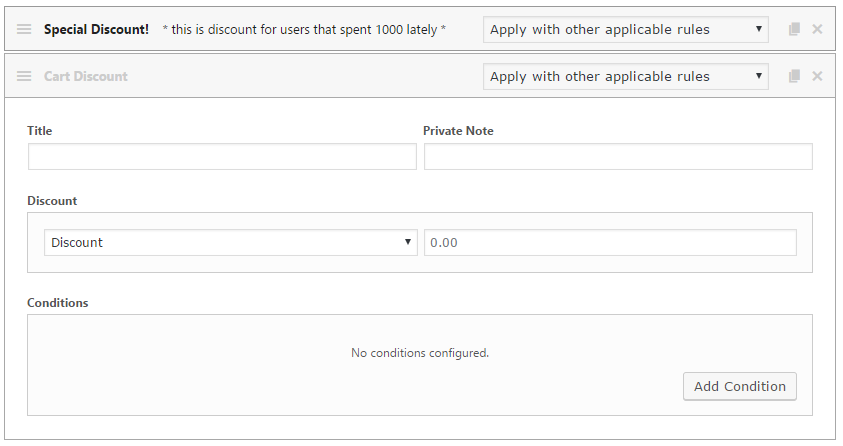Click the 0.00 discount amount field
Viewport: 843px width, 446px height.
610,242
